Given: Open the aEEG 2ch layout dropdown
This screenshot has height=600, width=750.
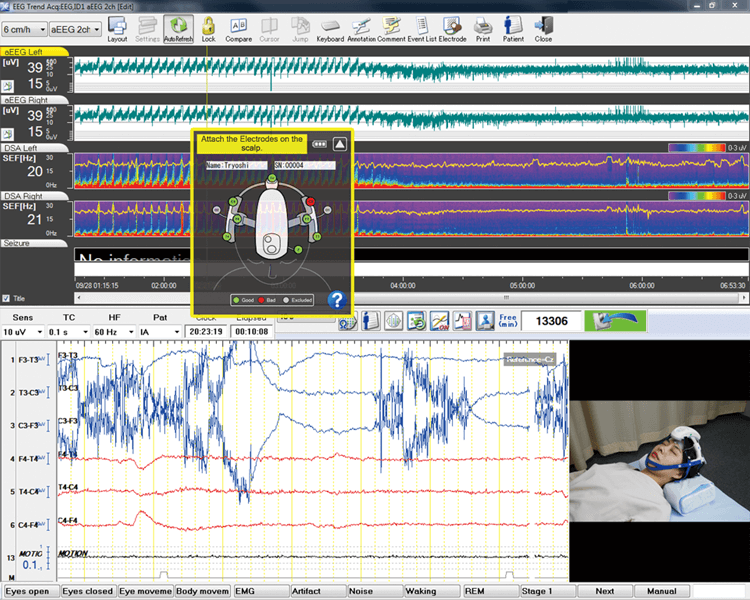Looking at the screenshot, I should coord(76,30).
